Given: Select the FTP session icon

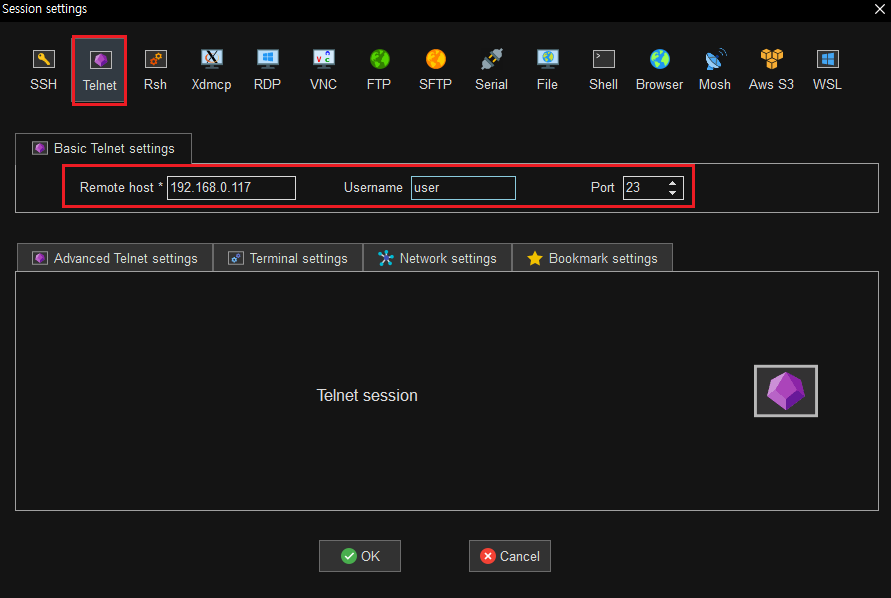Looking at the screenshot, I should click(379, 70).
